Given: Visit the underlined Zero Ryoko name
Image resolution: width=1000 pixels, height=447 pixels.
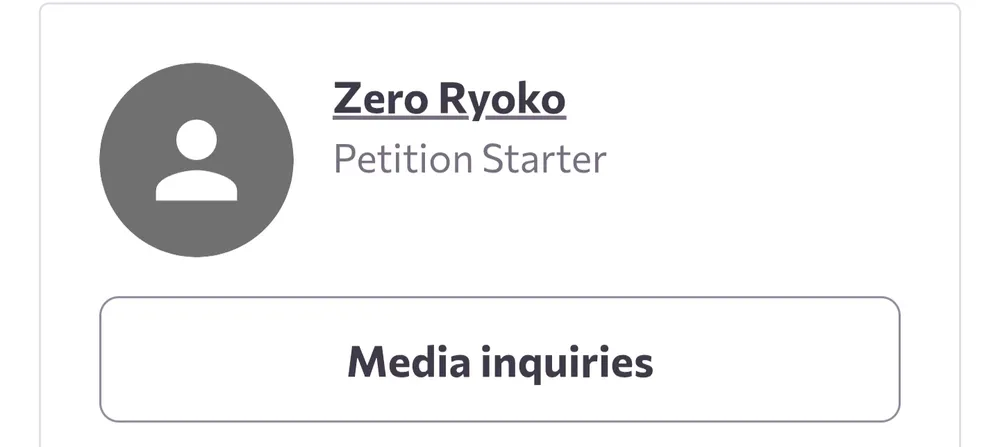Looking at the screenshot, I should pyautogui.click(x=449, y=100).
